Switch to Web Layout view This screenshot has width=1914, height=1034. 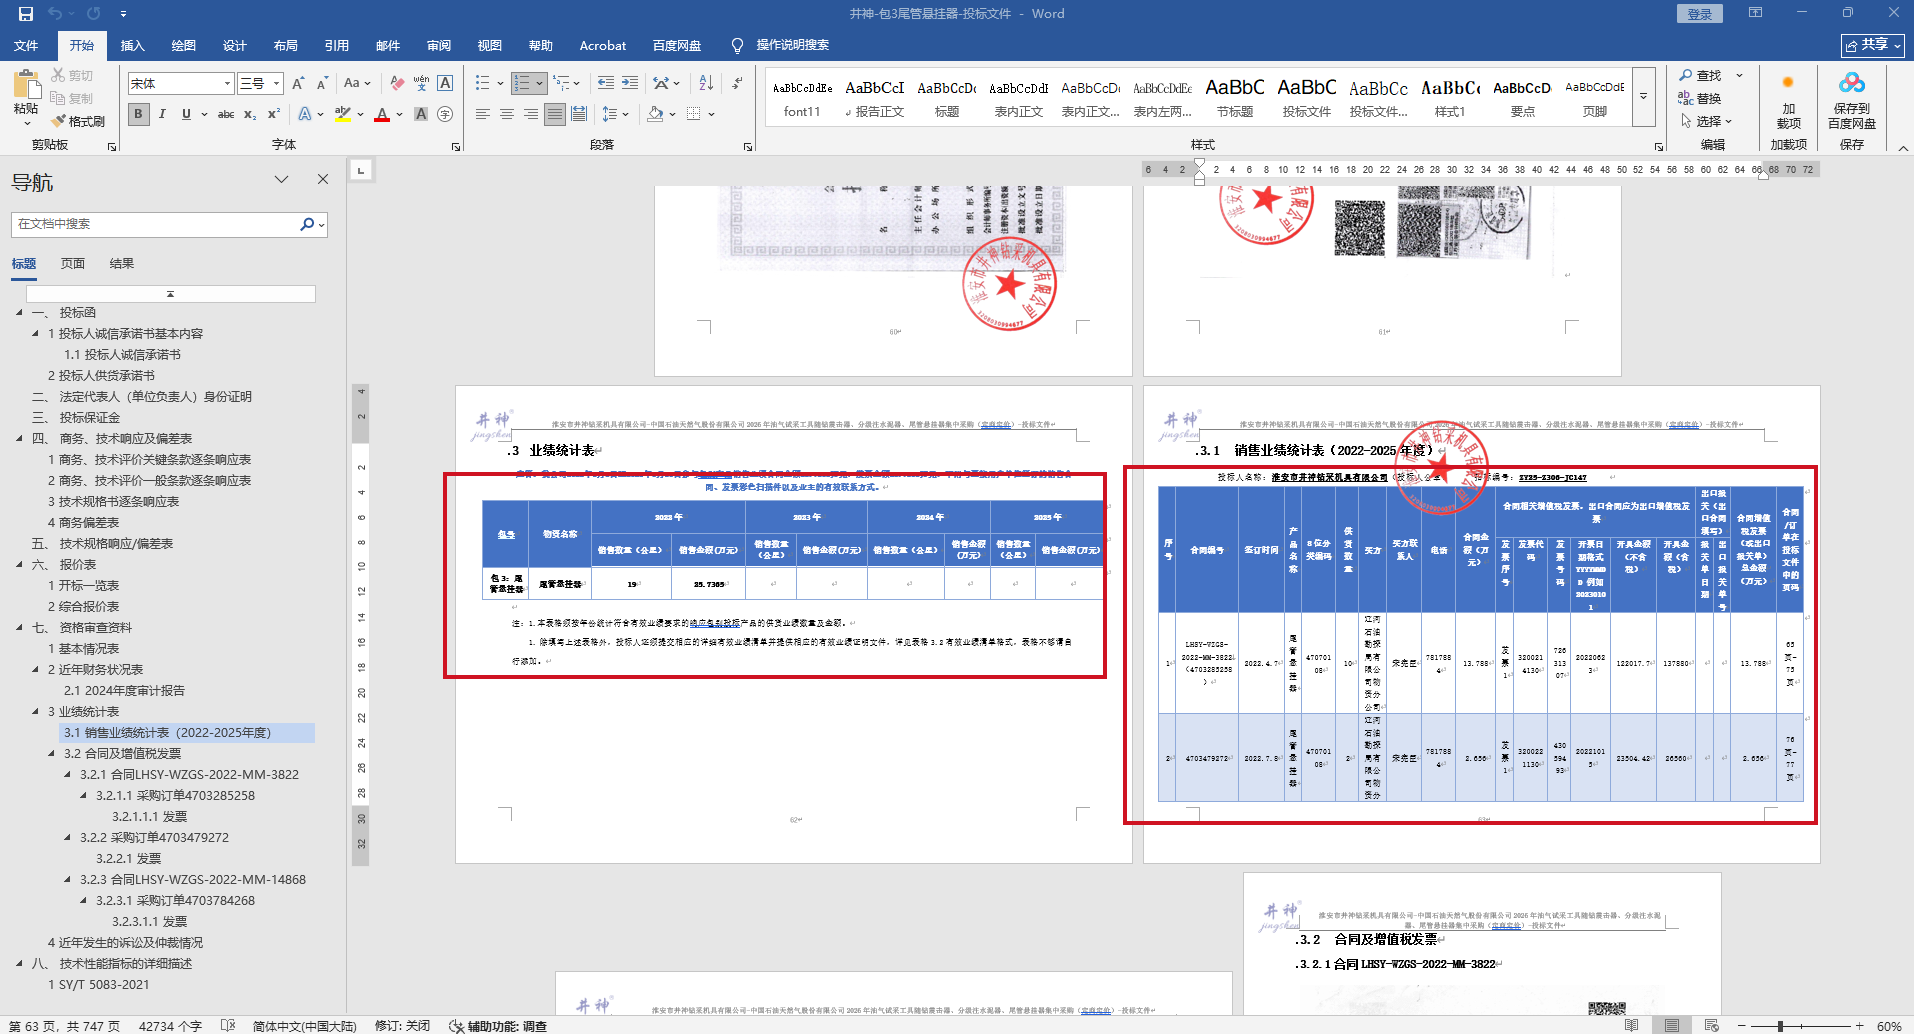(1712, 1025)
